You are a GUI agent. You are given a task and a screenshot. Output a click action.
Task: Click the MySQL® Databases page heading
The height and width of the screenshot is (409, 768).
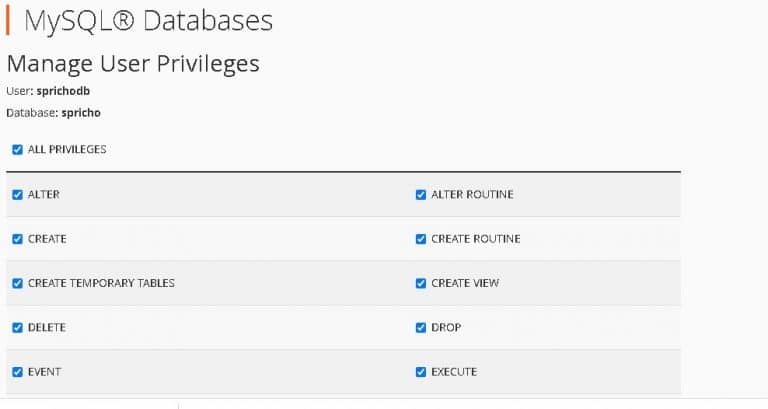click(147, 20)
